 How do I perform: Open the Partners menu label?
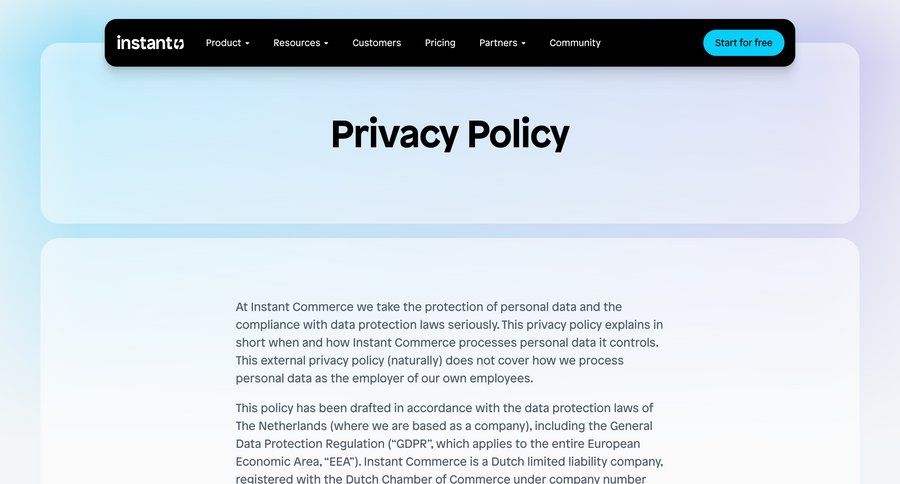[x=498, y=43]
